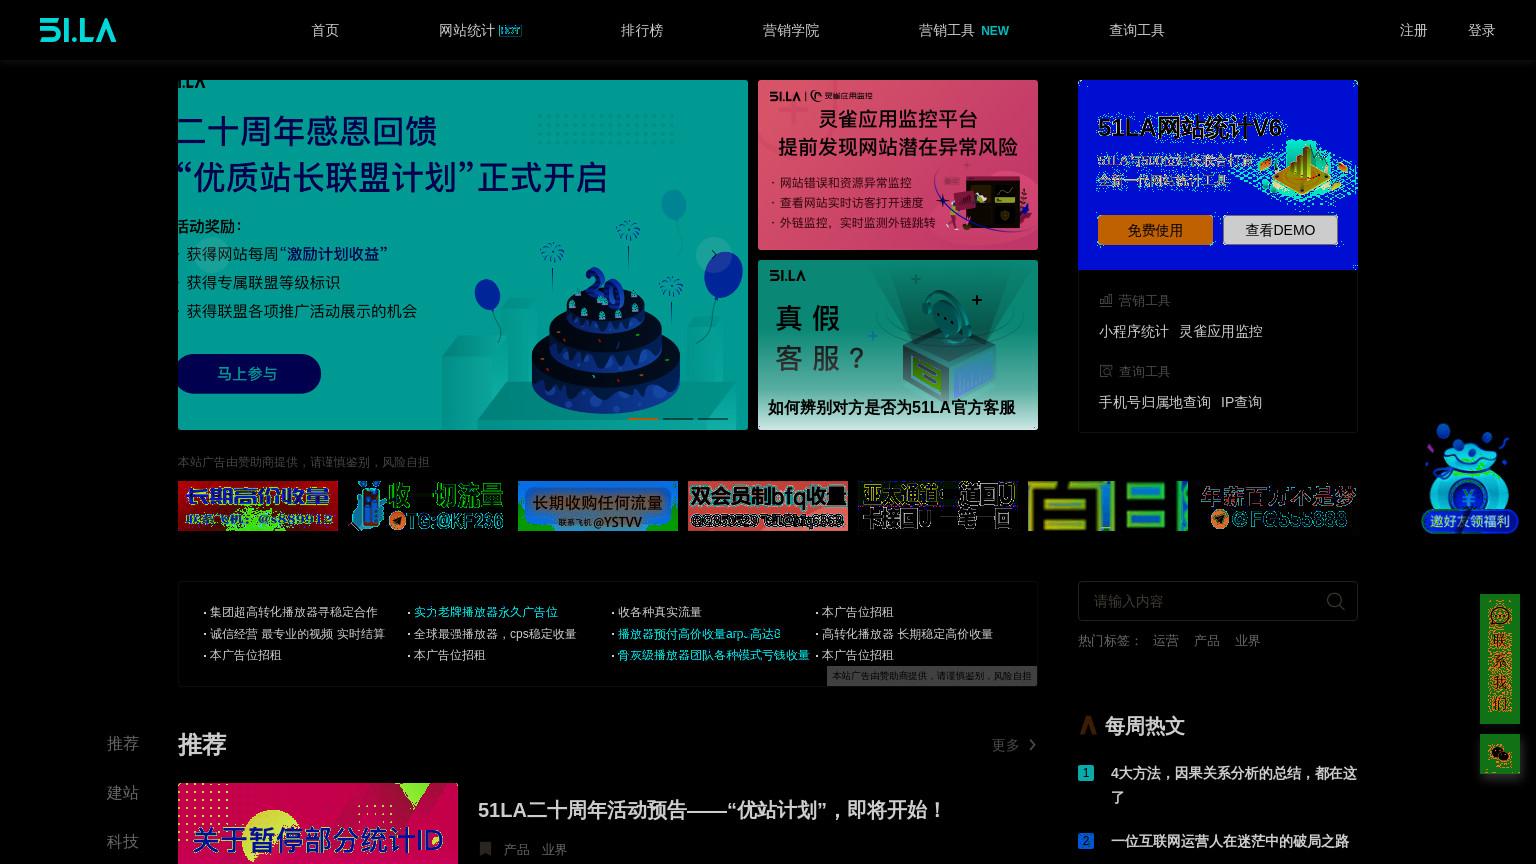Click the 马上参与 banner button

pos(248,374)
